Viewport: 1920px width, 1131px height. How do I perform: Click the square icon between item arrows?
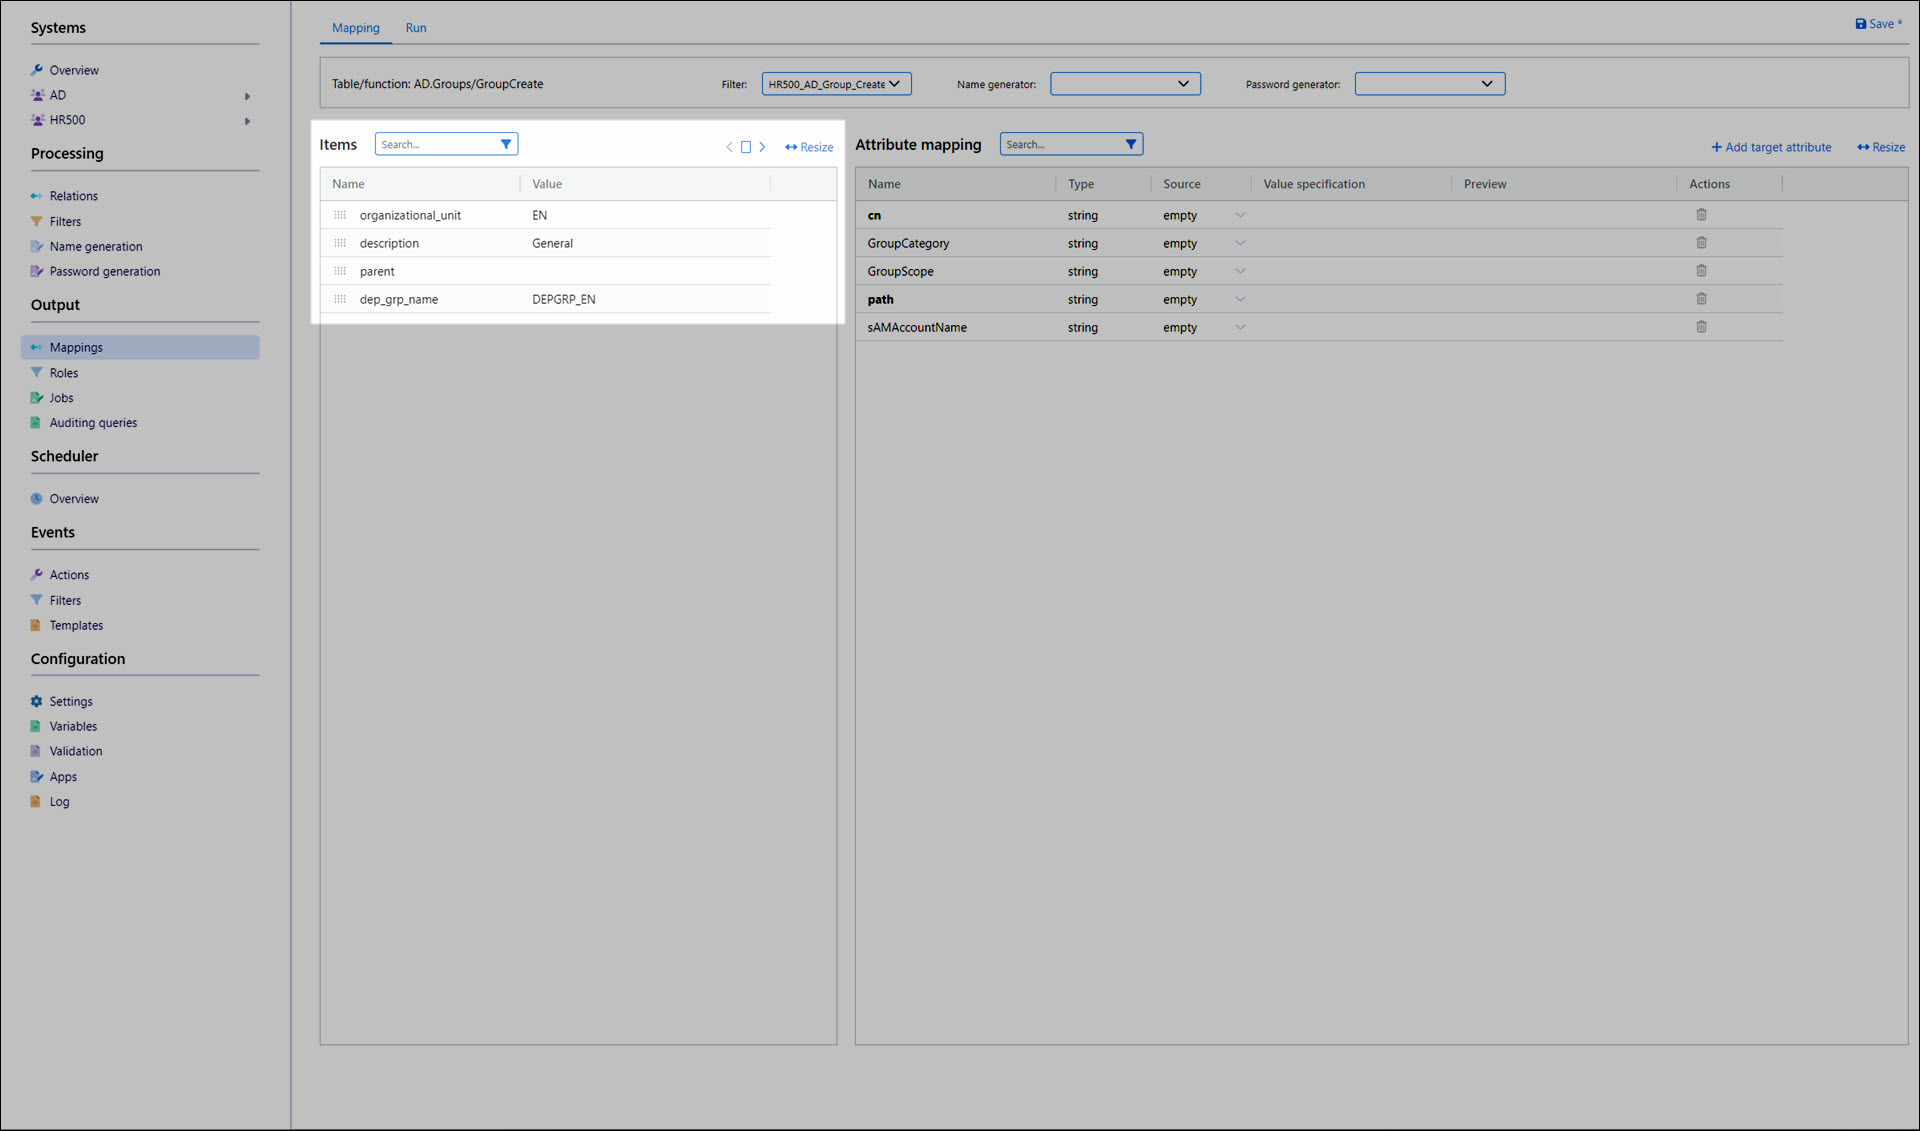(746, 147)
